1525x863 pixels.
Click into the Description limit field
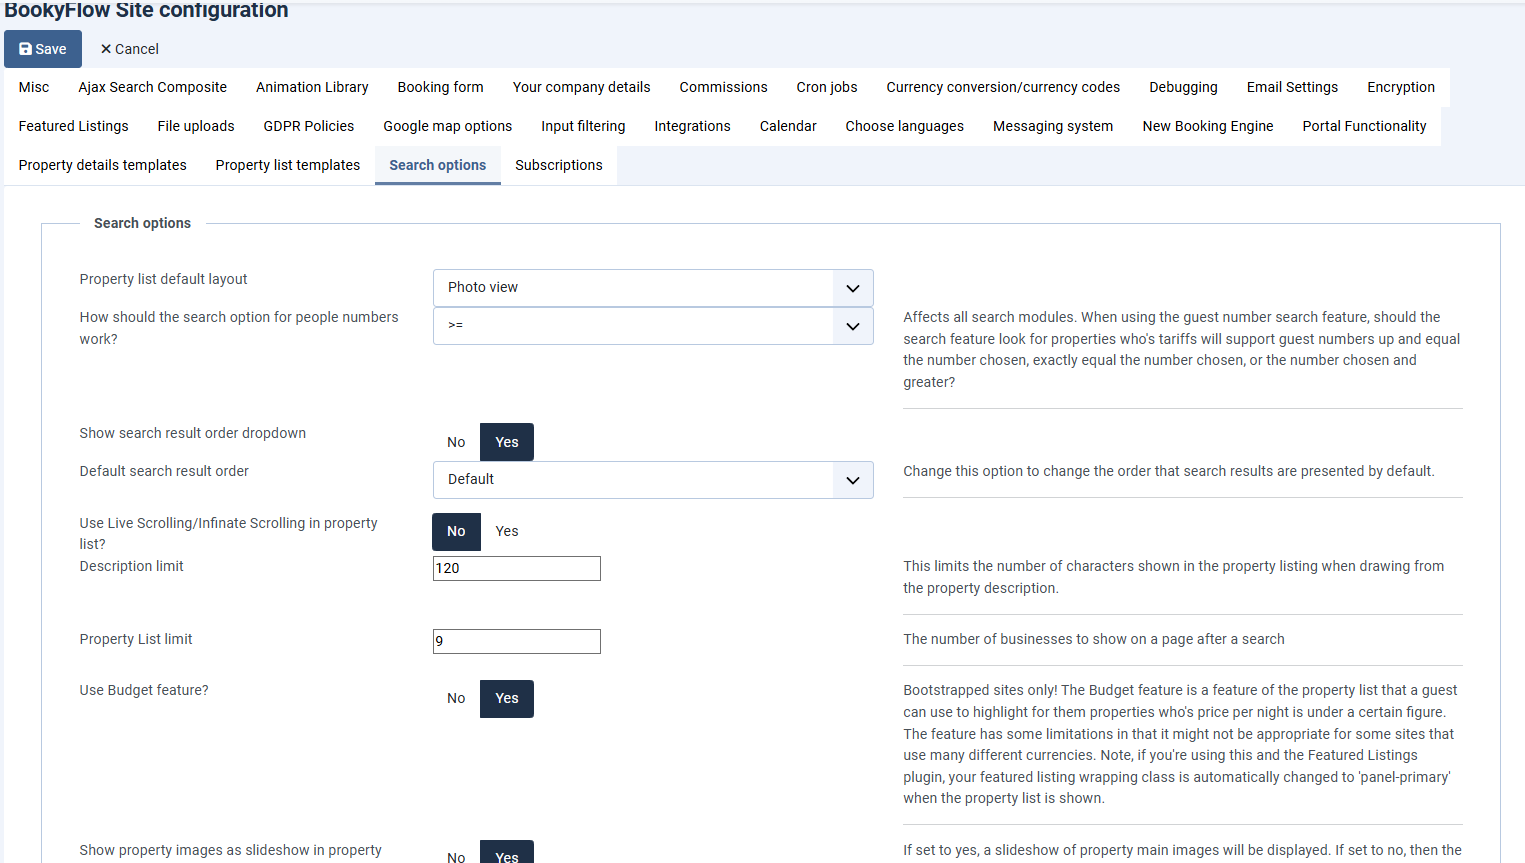click(517, 568)
